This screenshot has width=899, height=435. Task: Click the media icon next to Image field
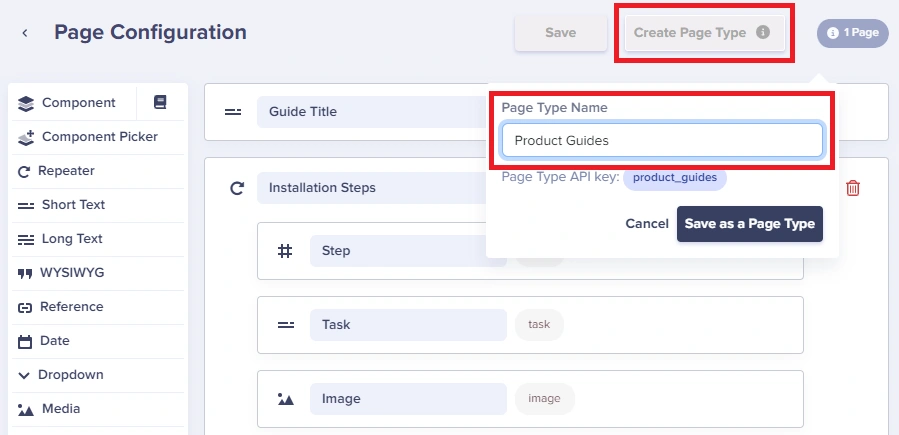(285, 398)
